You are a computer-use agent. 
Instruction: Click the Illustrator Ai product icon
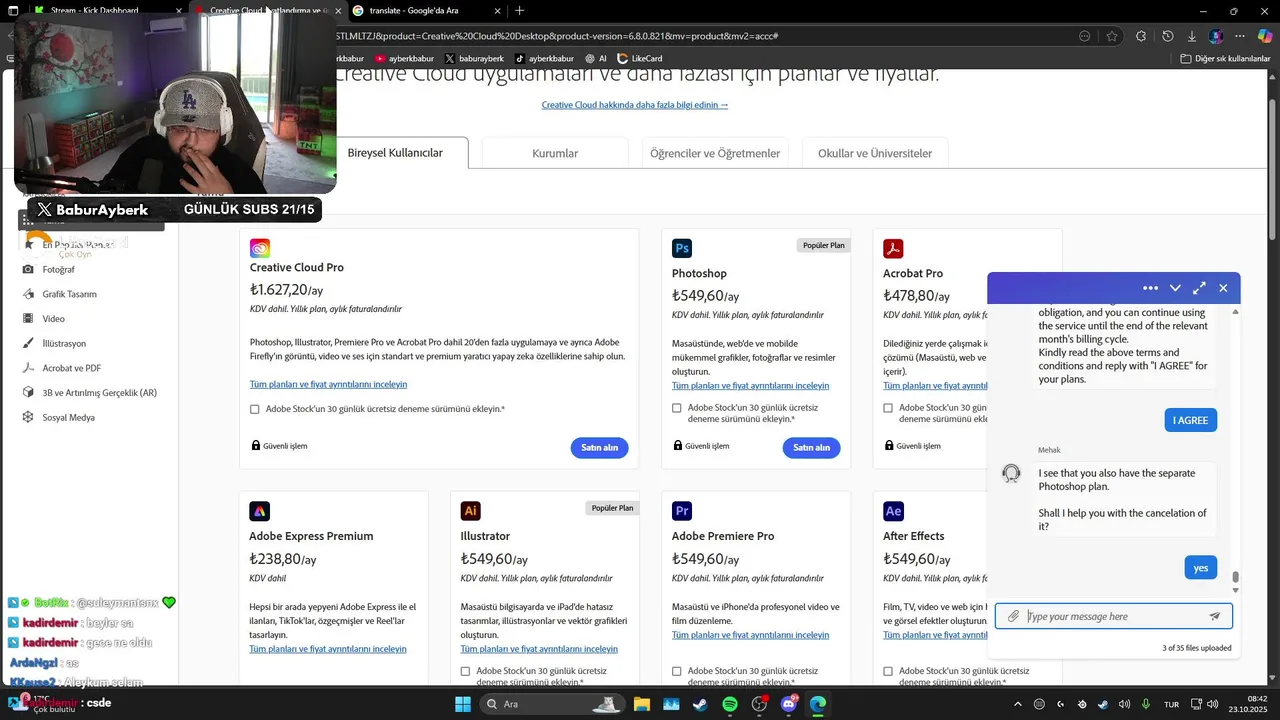pyautogui.click(x=470, y=511)
